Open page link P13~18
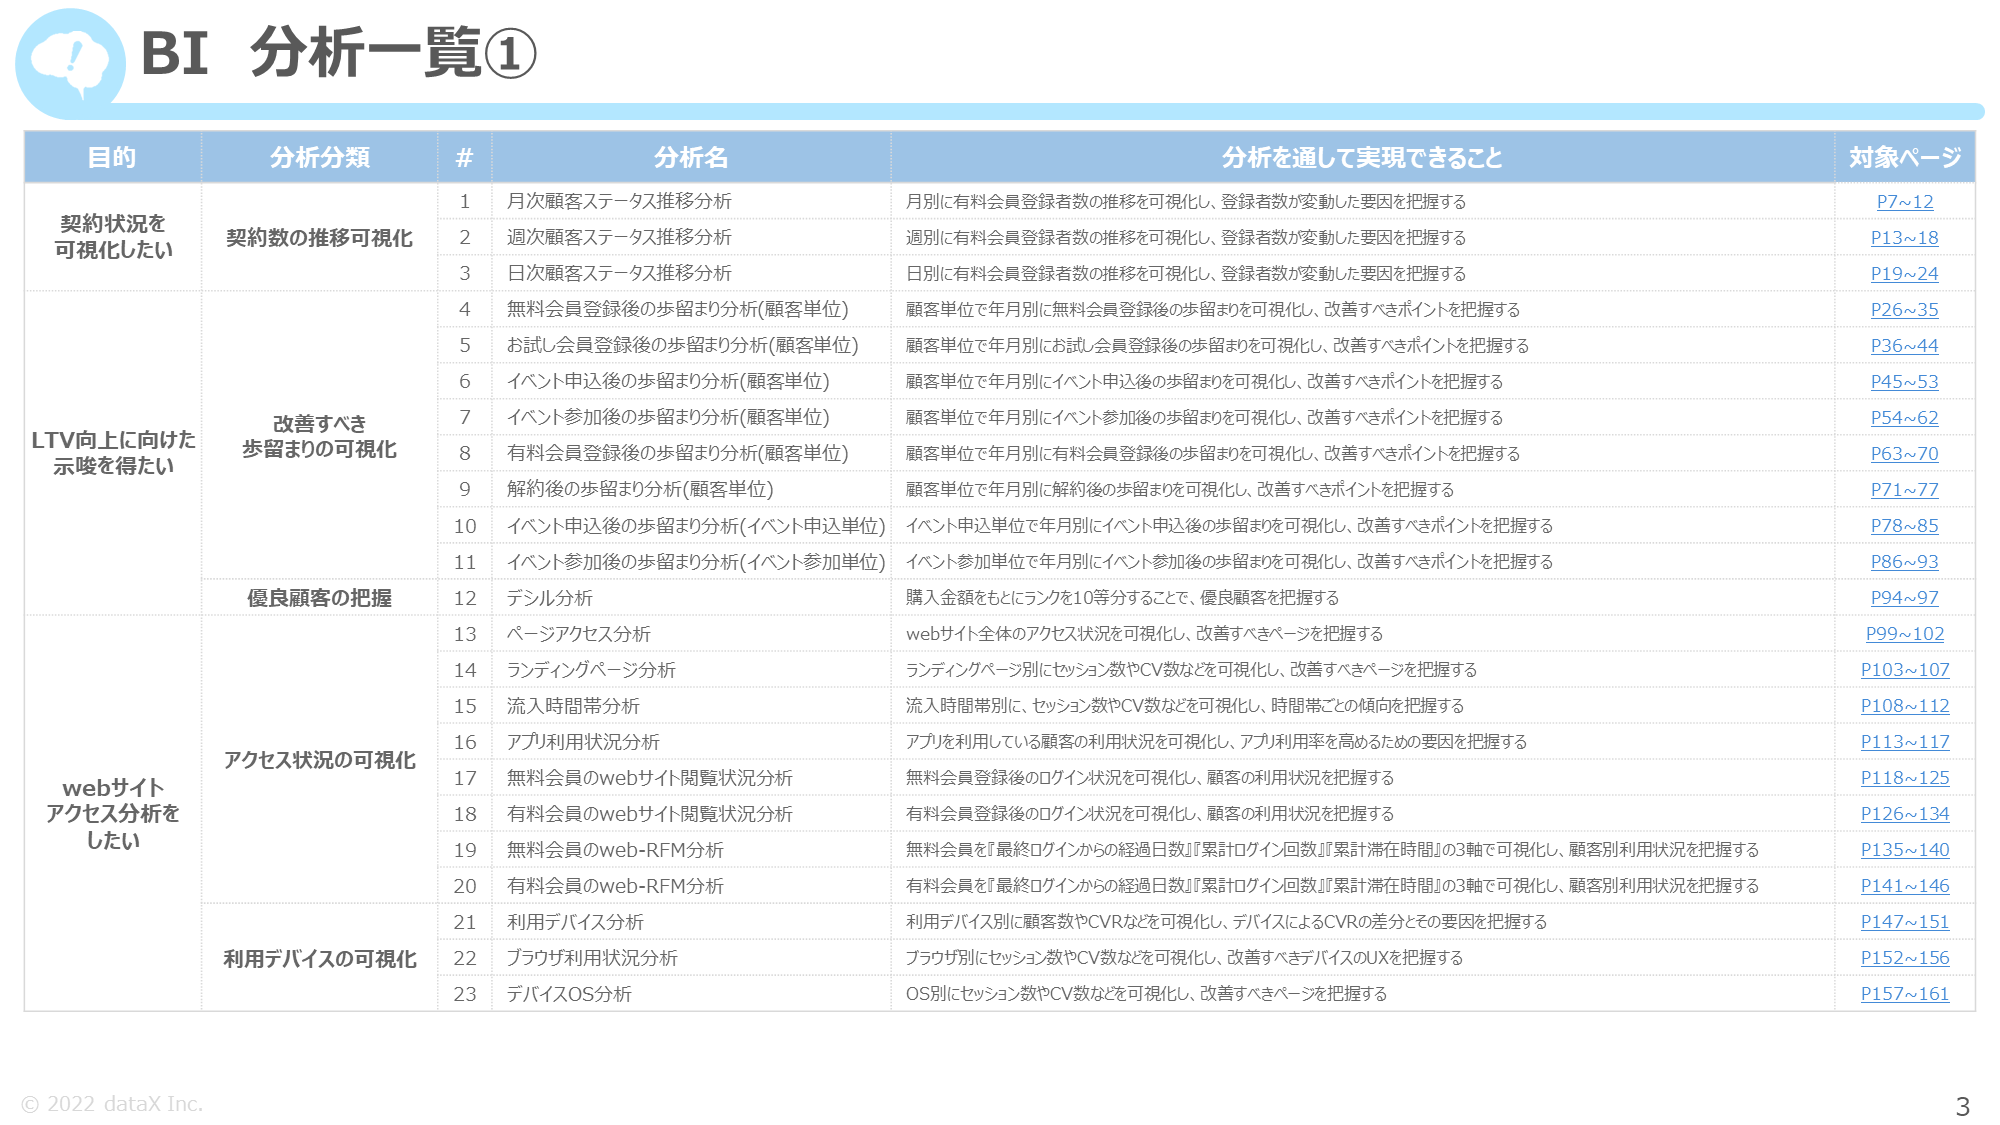Image resolution: width=2000 pixels, height=1125 pixels. tap(1904, 237)
